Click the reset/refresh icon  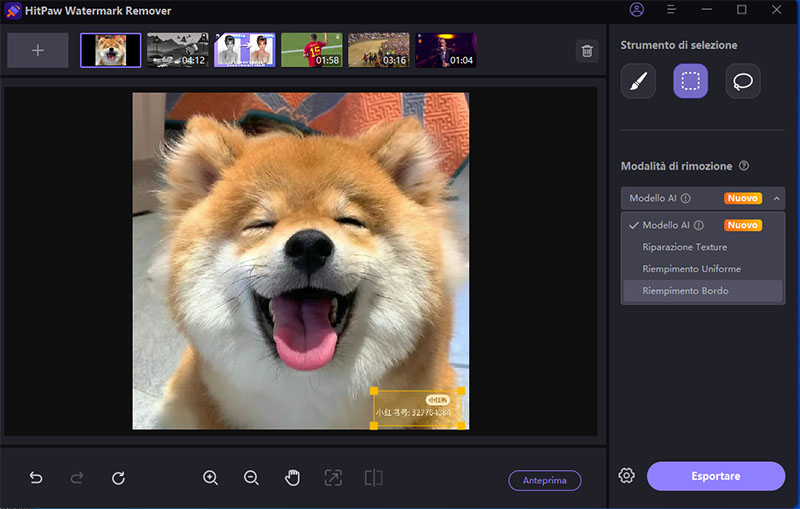tap(118, 478)
